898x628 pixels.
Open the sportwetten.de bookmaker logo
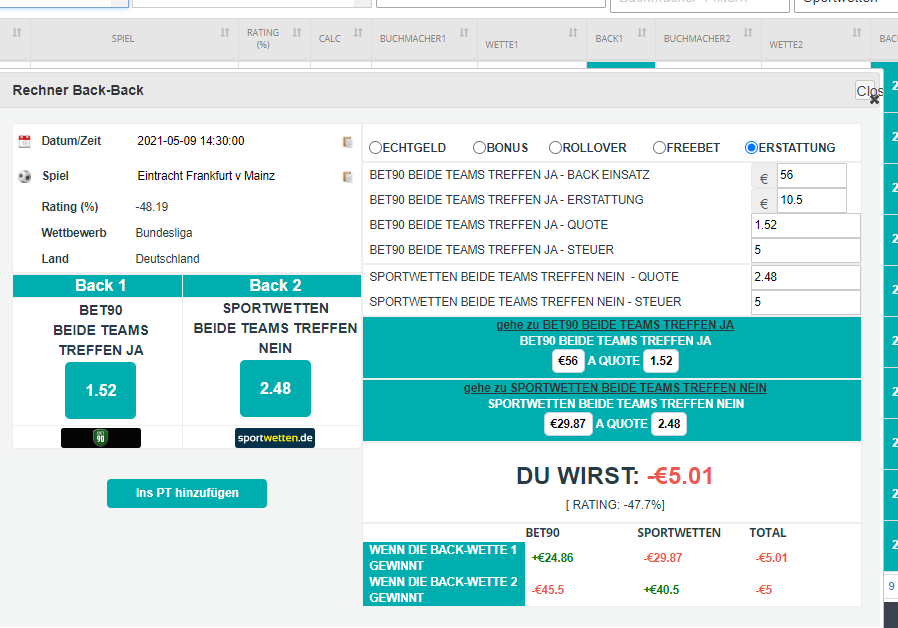[x=275, y=438]
